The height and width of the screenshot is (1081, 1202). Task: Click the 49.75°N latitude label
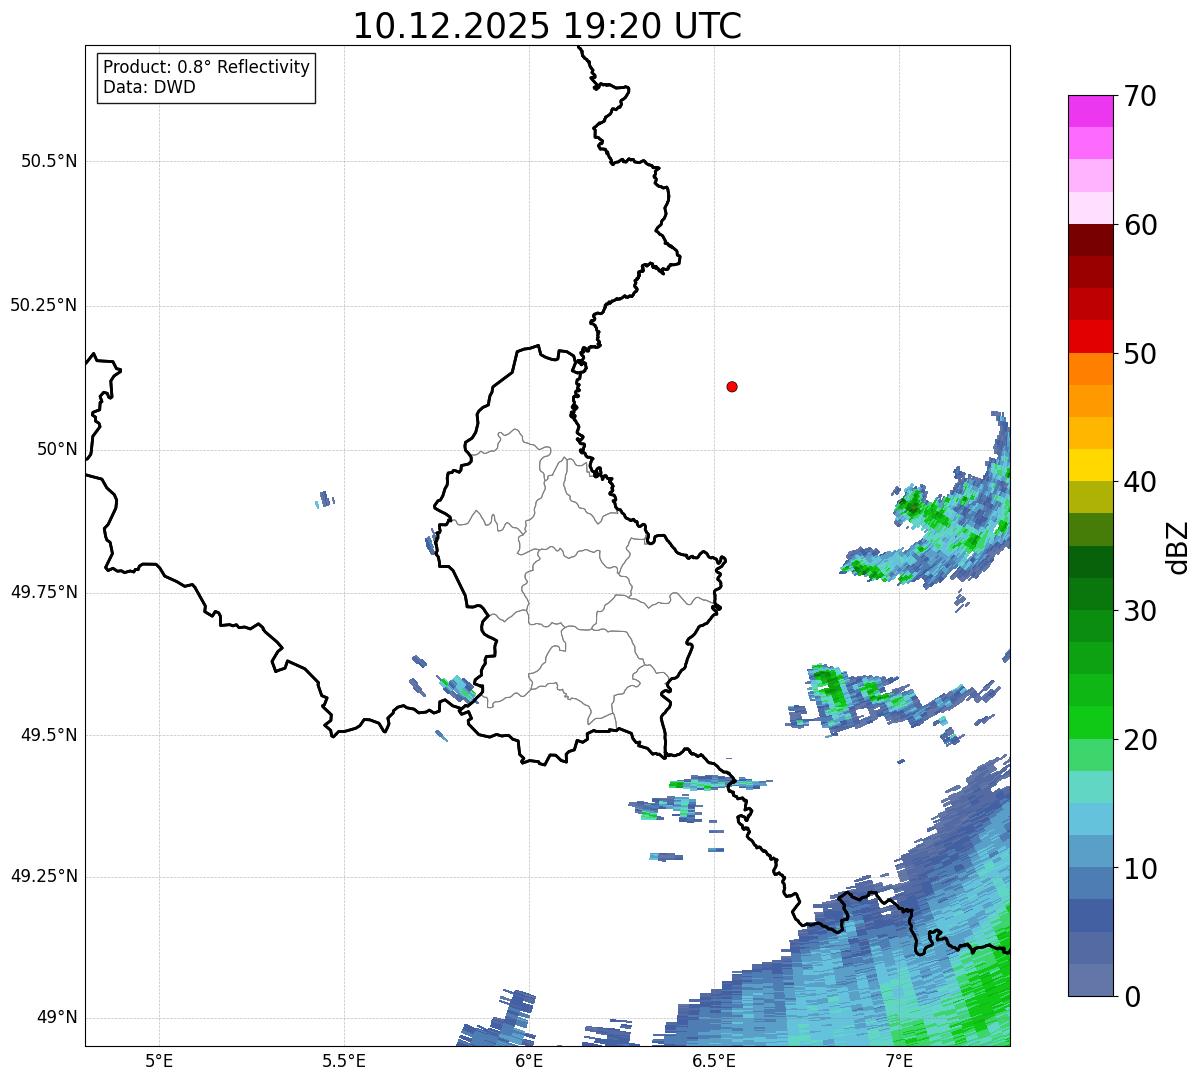43,592
